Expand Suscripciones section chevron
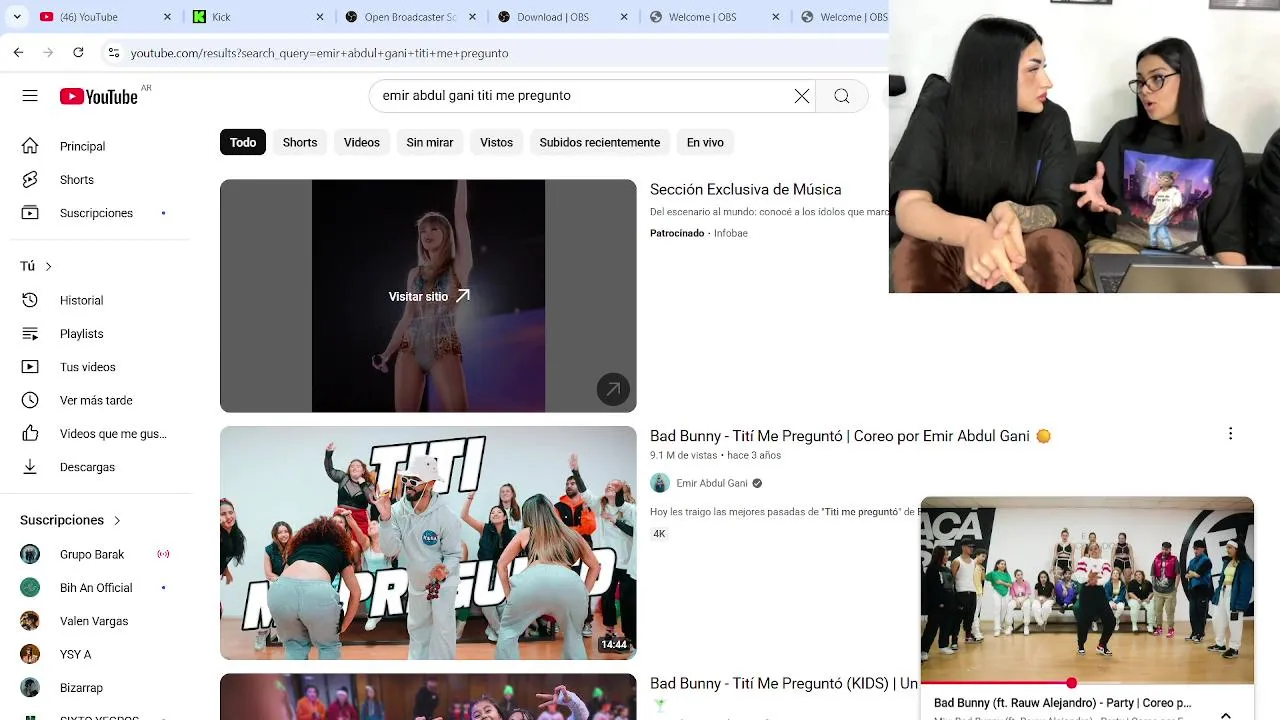Image resolution: width=1280 pixels, height=720 pixels. 116,520
